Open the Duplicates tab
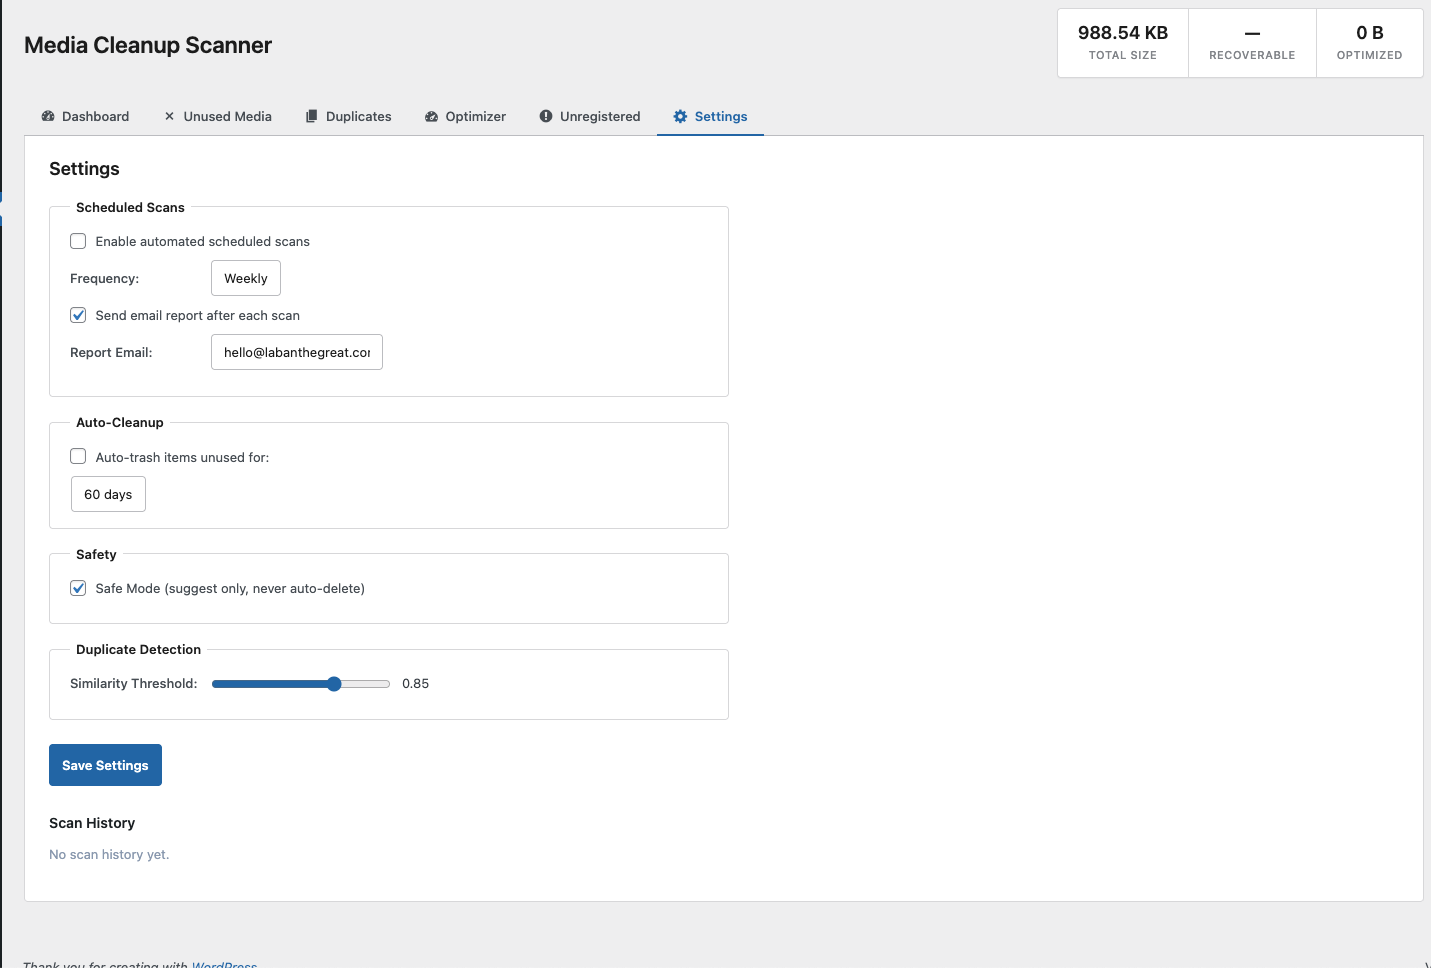This screenshot has width=1431, height=968. click(x=349, y=116)
